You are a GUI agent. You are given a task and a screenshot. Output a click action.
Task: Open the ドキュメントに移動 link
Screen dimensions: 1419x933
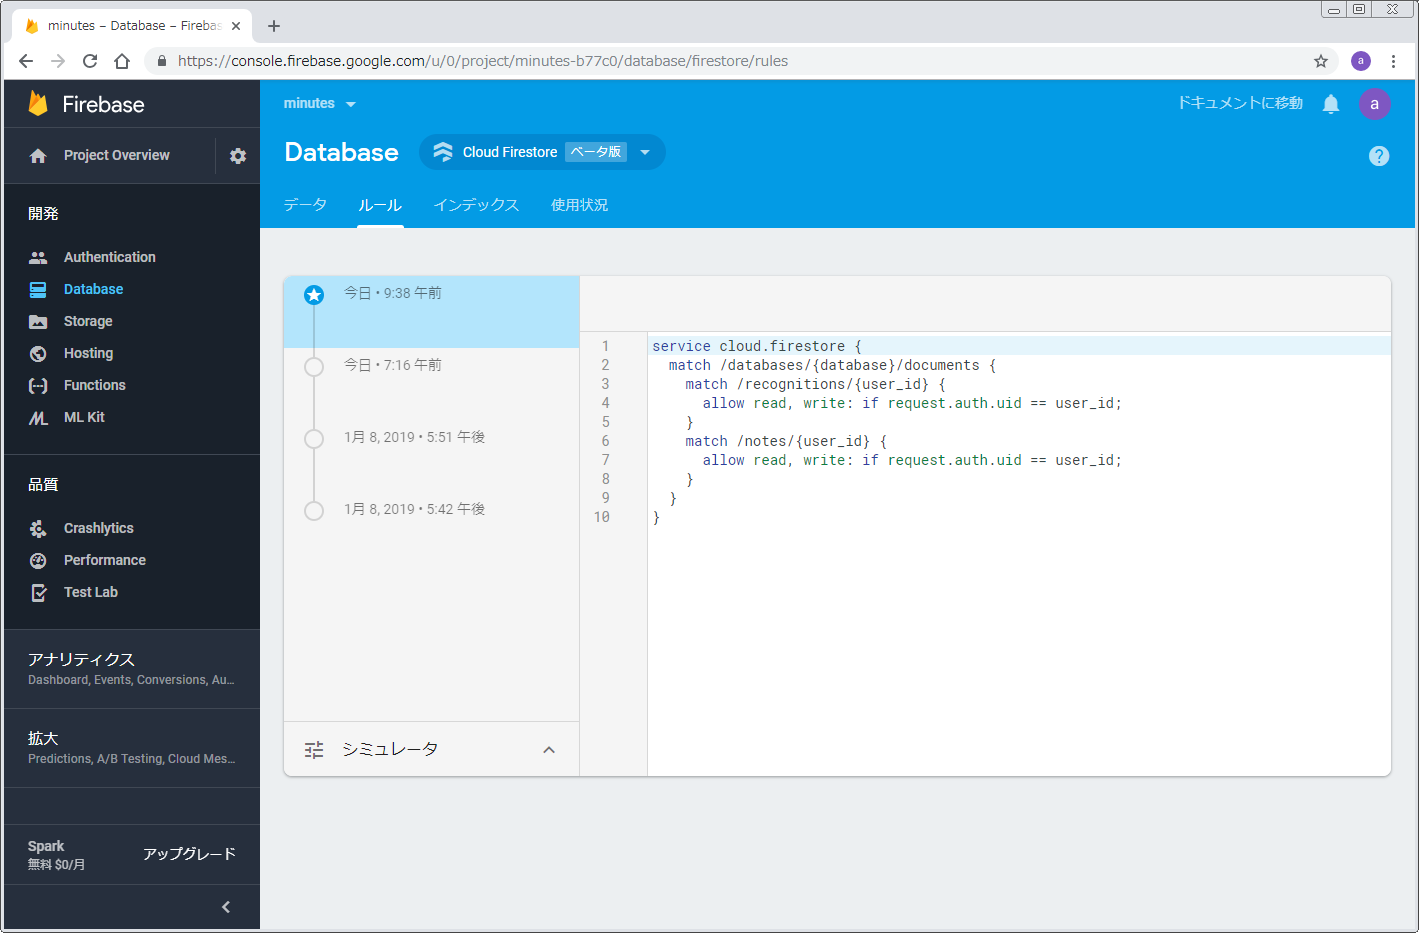point(1239,103)
